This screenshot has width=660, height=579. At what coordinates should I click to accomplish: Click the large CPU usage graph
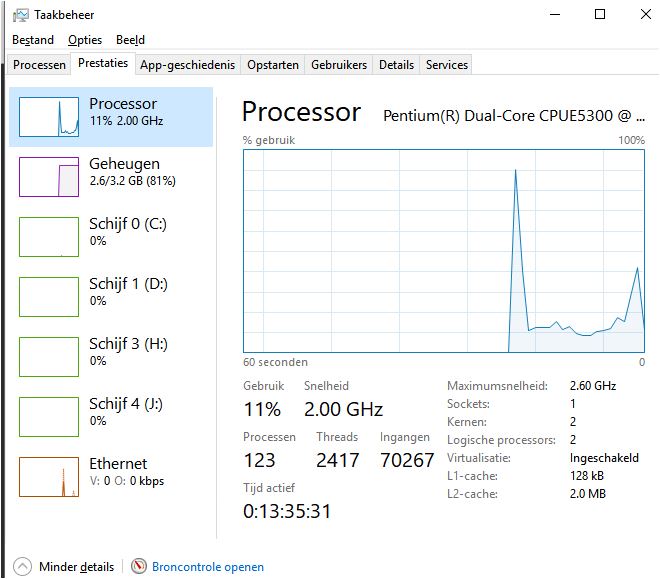click(x=444, y=250)
